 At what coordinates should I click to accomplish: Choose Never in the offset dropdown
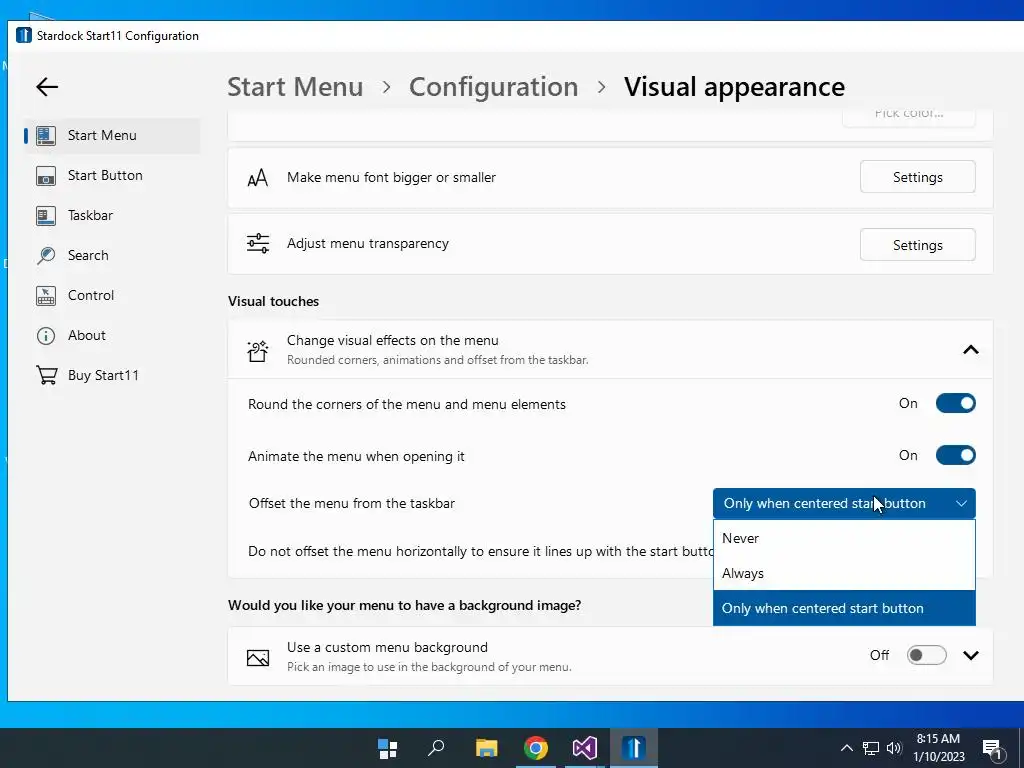pyautogui.click(x=844, y=538)
